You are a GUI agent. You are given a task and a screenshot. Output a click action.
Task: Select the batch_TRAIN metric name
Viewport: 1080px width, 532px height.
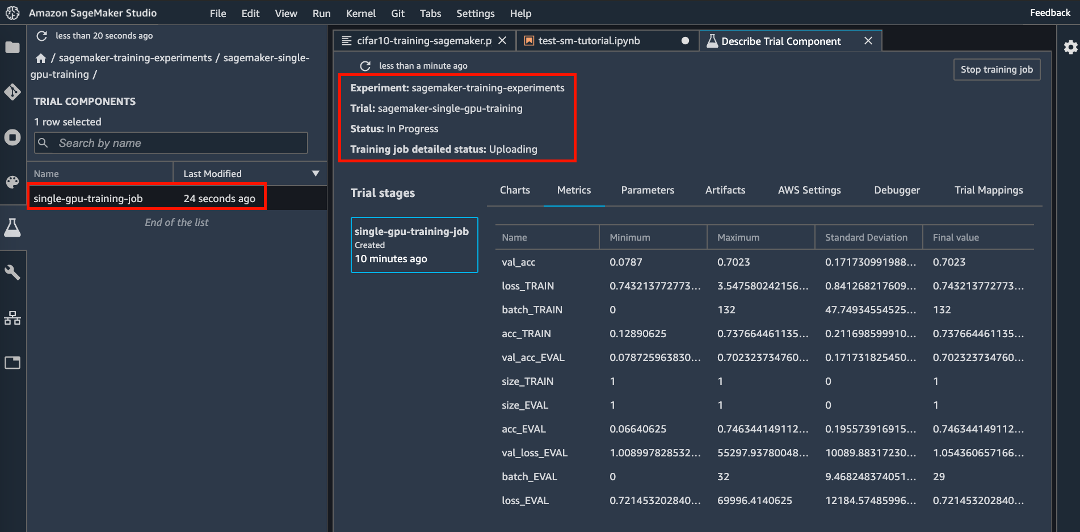[532, 309]
